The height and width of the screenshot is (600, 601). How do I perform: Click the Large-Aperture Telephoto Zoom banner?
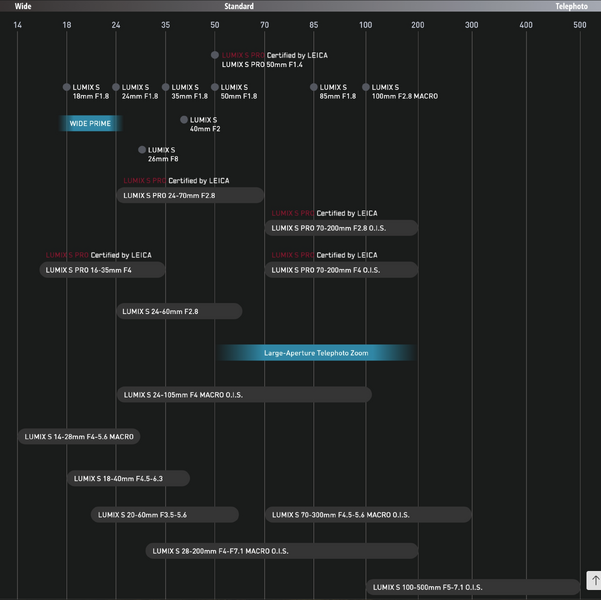(x=316, y=353)
